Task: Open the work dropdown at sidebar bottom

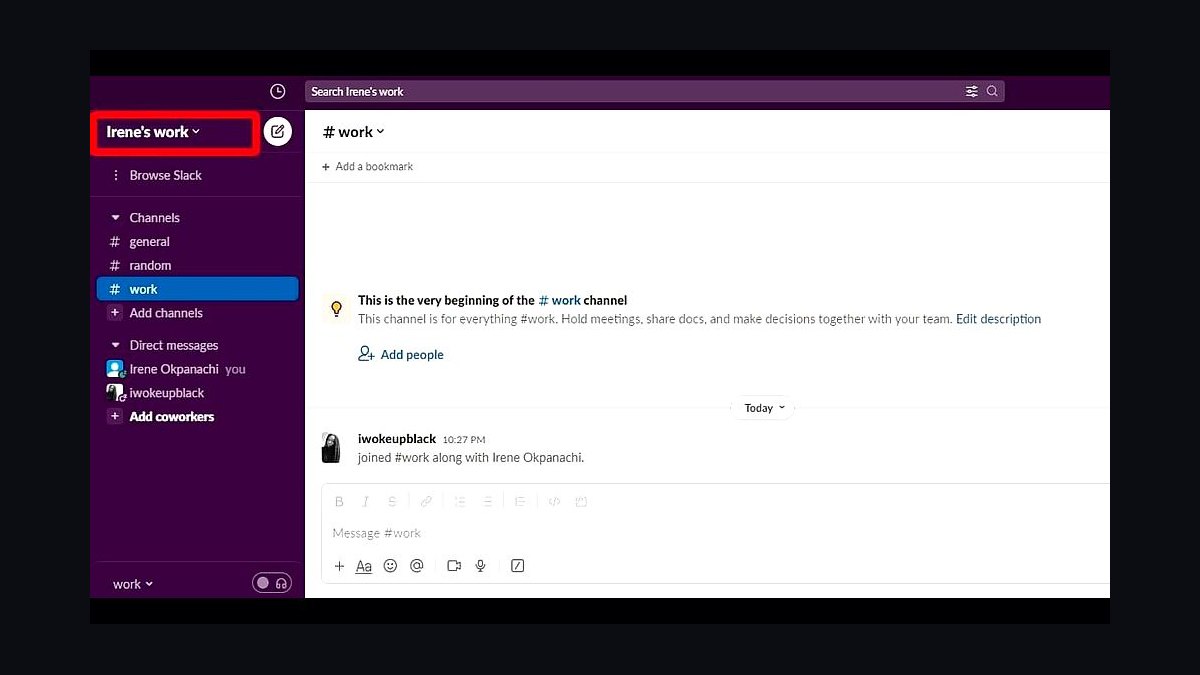Action: pos(133,584)
